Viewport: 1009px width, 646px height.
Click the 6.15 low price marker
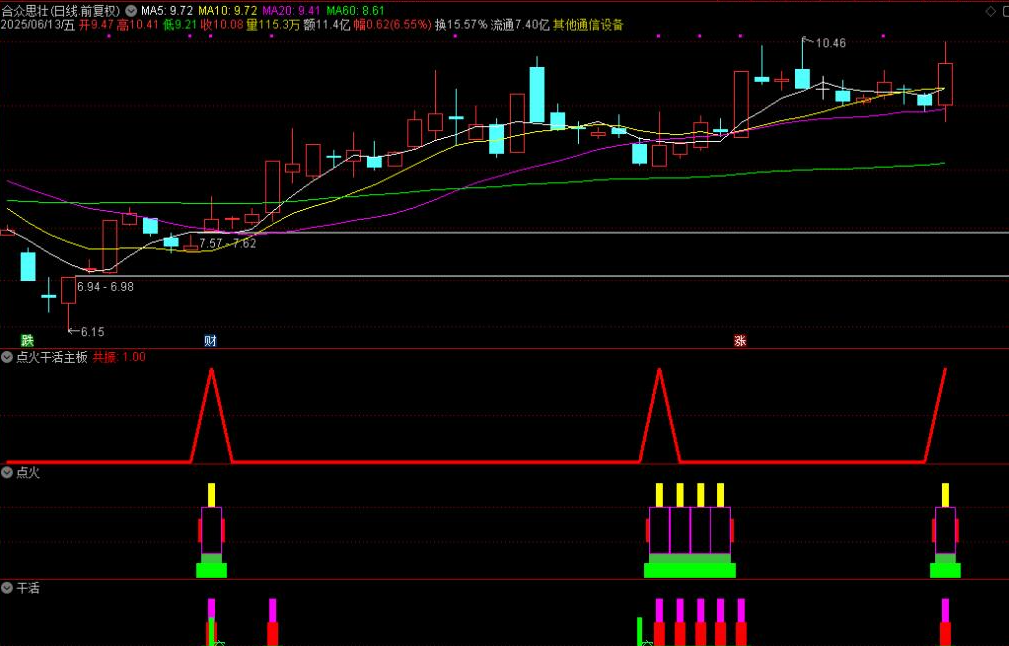tap(92, 331)
